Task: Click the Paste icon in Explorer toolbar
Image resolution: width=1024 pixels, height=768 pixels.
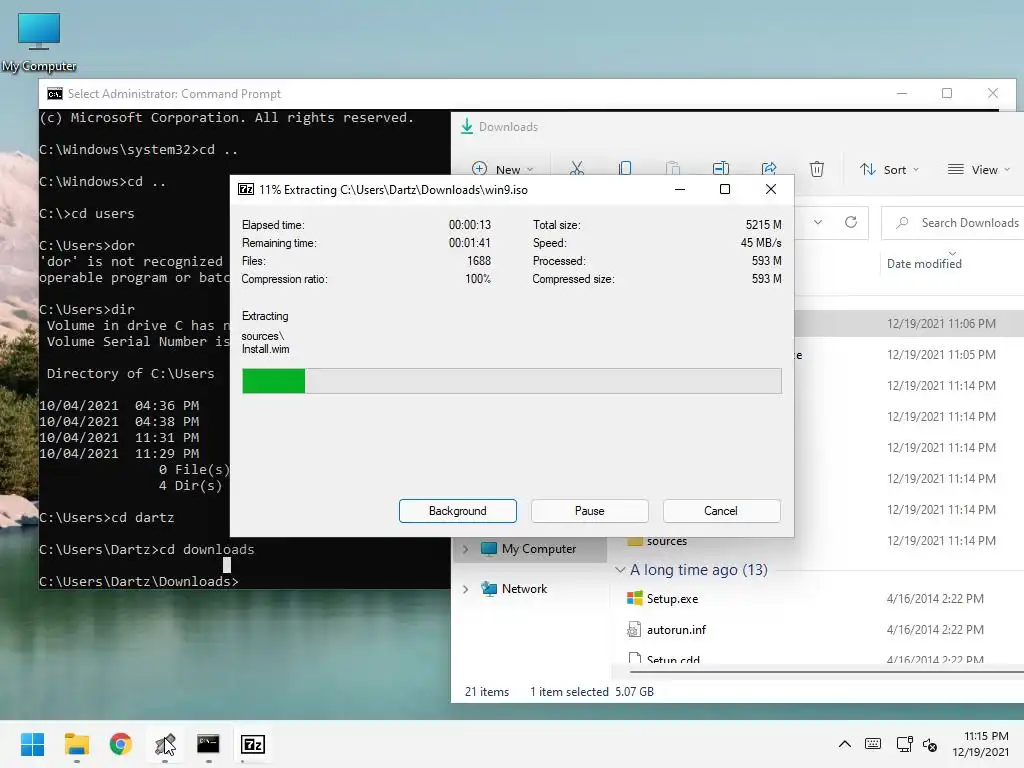Action: pyautogui.click(x=673, y=168)
